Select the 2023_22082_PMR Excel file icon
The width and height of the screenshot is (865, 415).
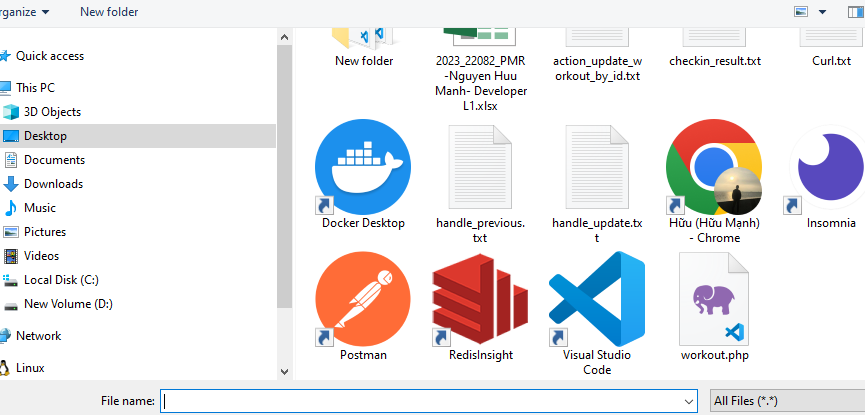tap(480, 36)
